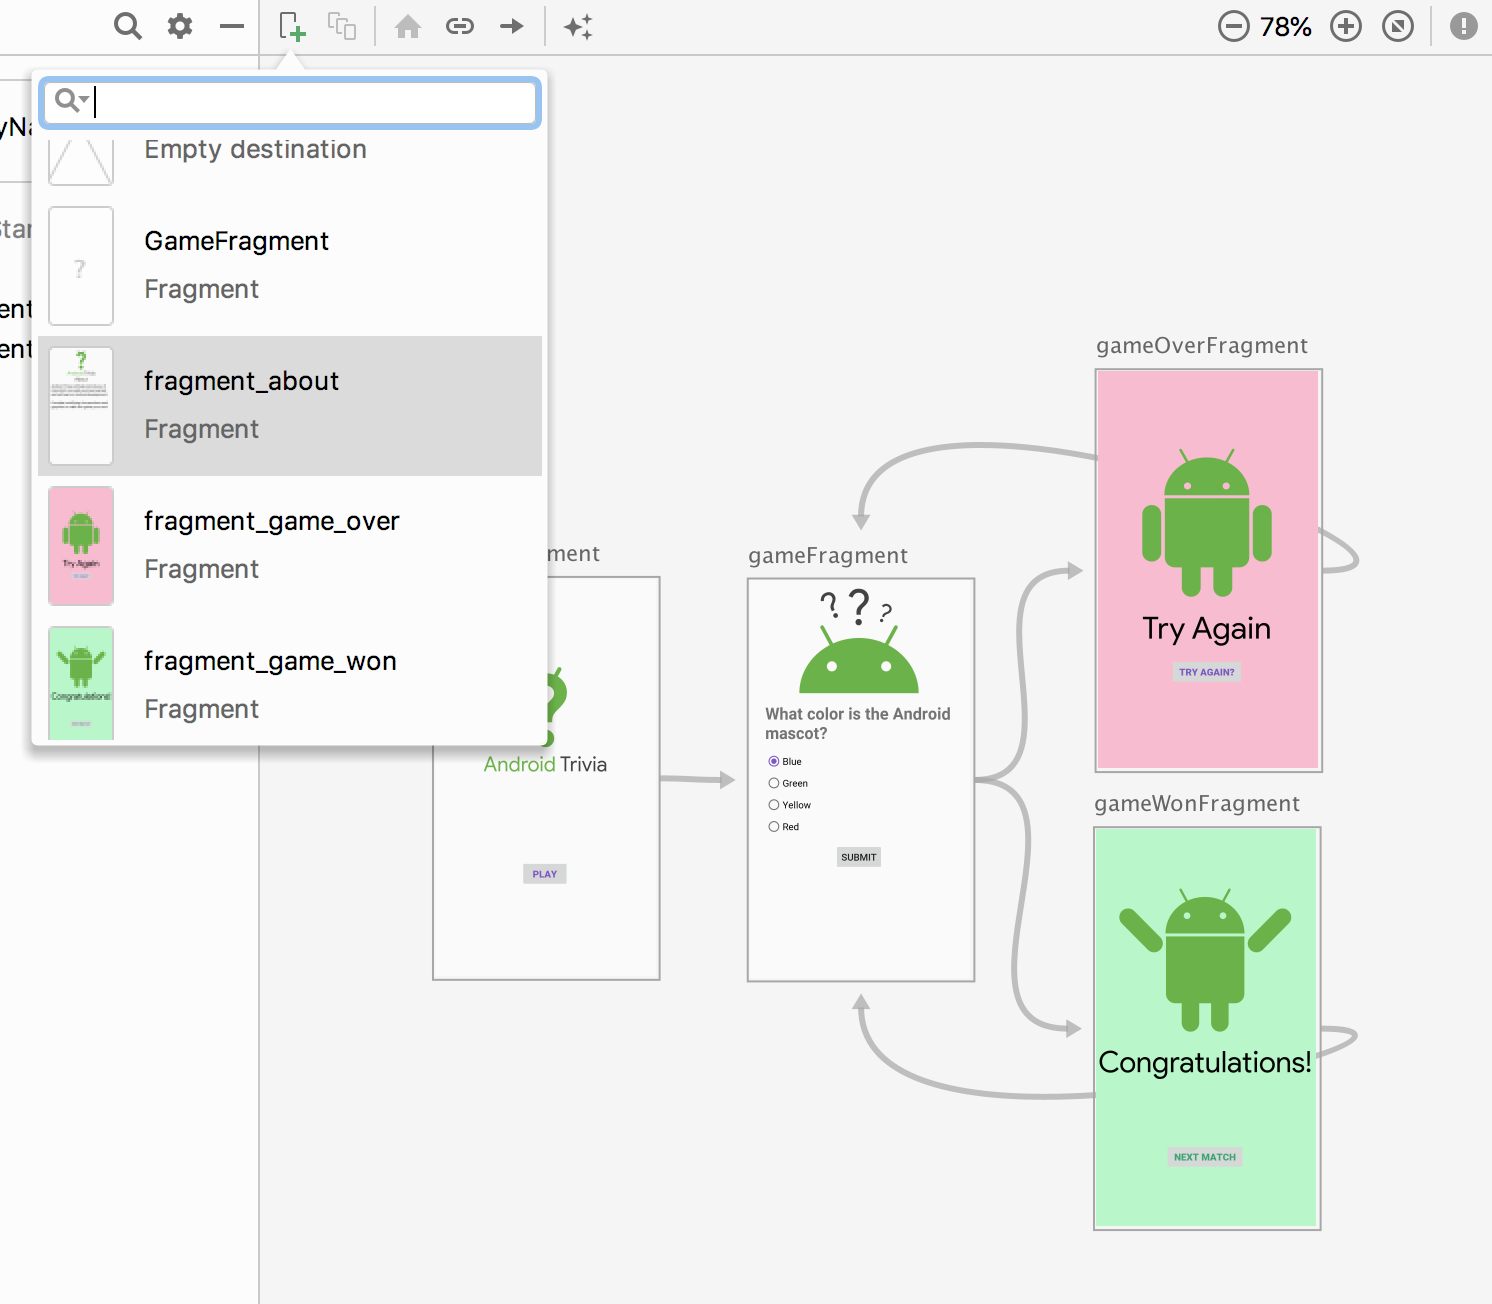
Task: Click the Nest in Graph icon
Action: click(x=342, y=26)
